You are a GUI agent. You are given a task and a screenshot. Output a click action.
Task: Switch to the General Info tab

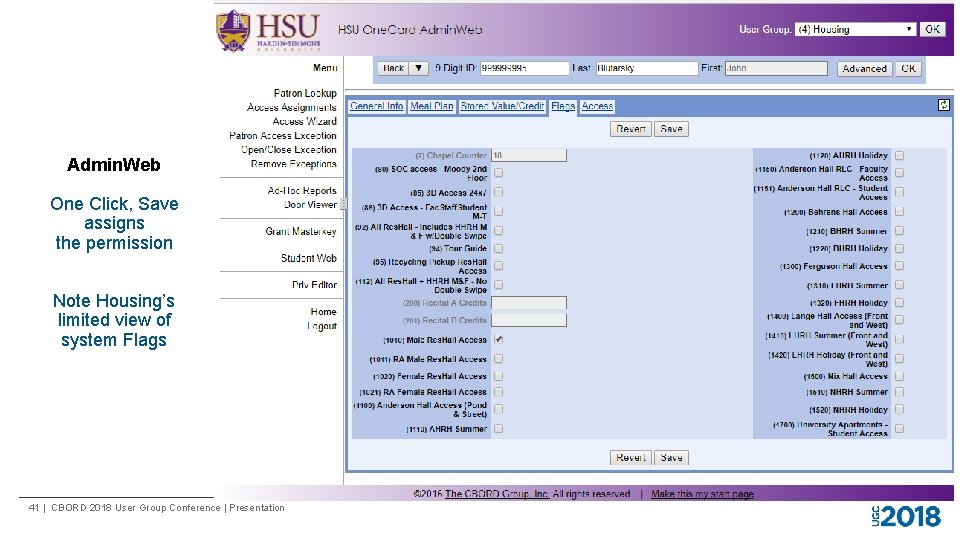click(377, 106)
